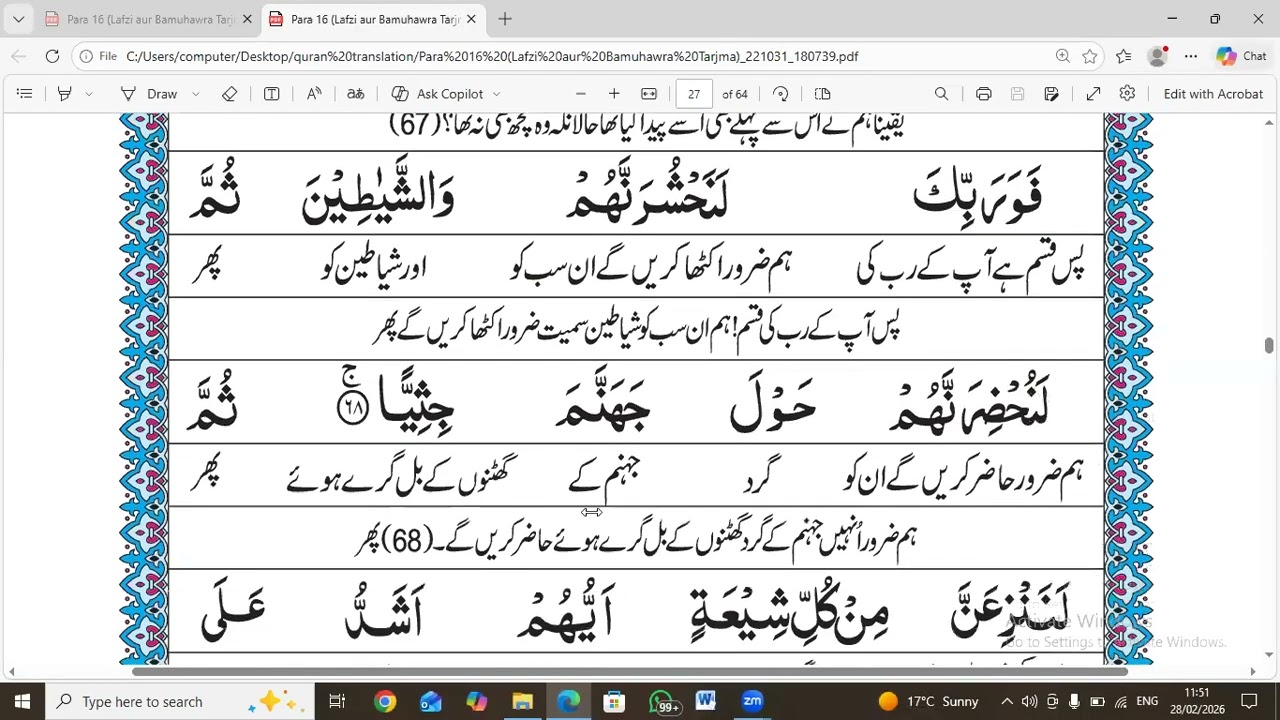This screenshot has width=1280, height=720.
Task: Click the Save as icon
Action: point(1051,94)
